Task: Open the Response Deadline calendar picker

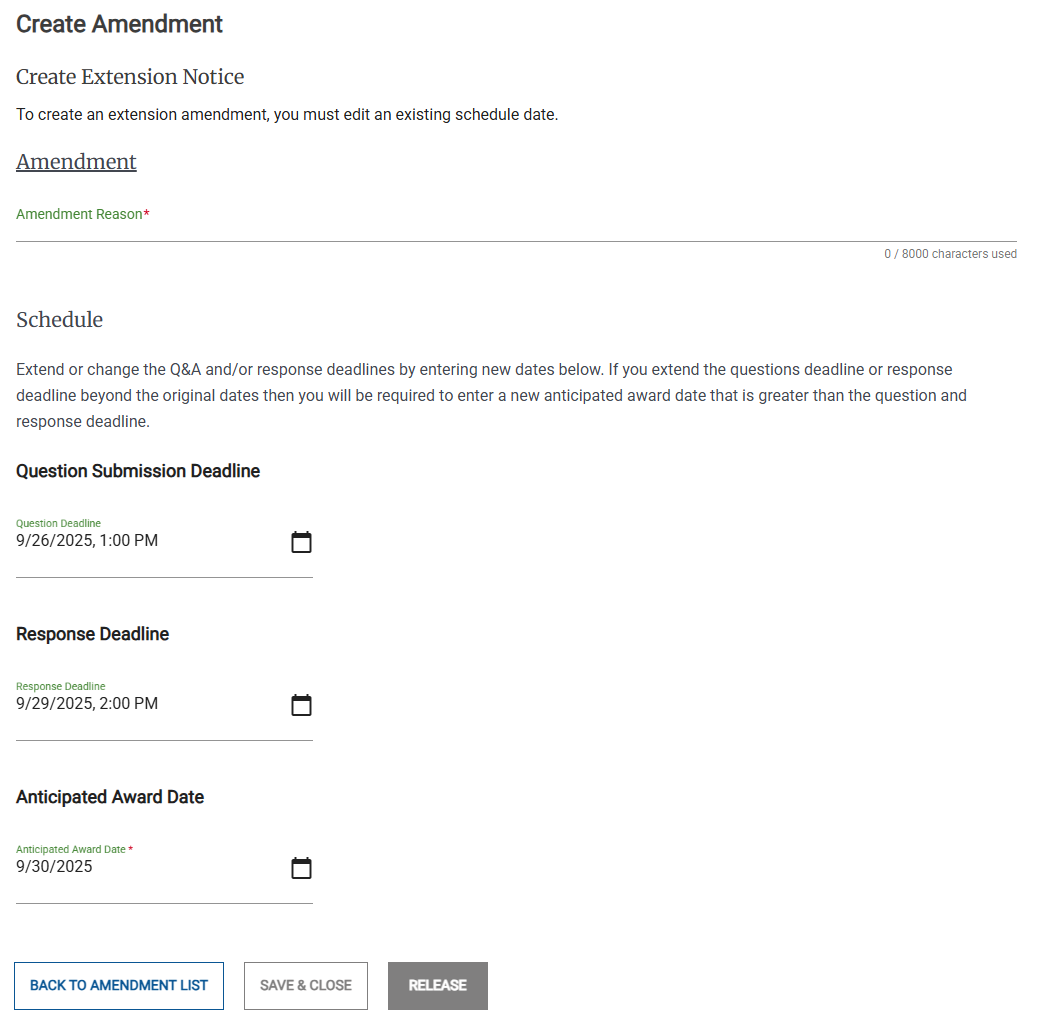Action: 301,704
